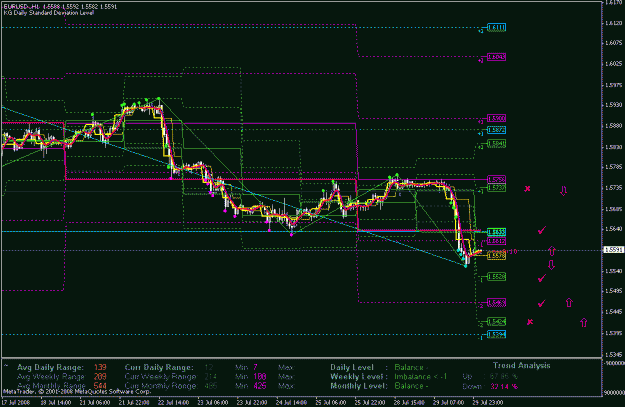625x407 pixels.
Task: Click the down arrow just below the current price line
Action: pos(551,265)
